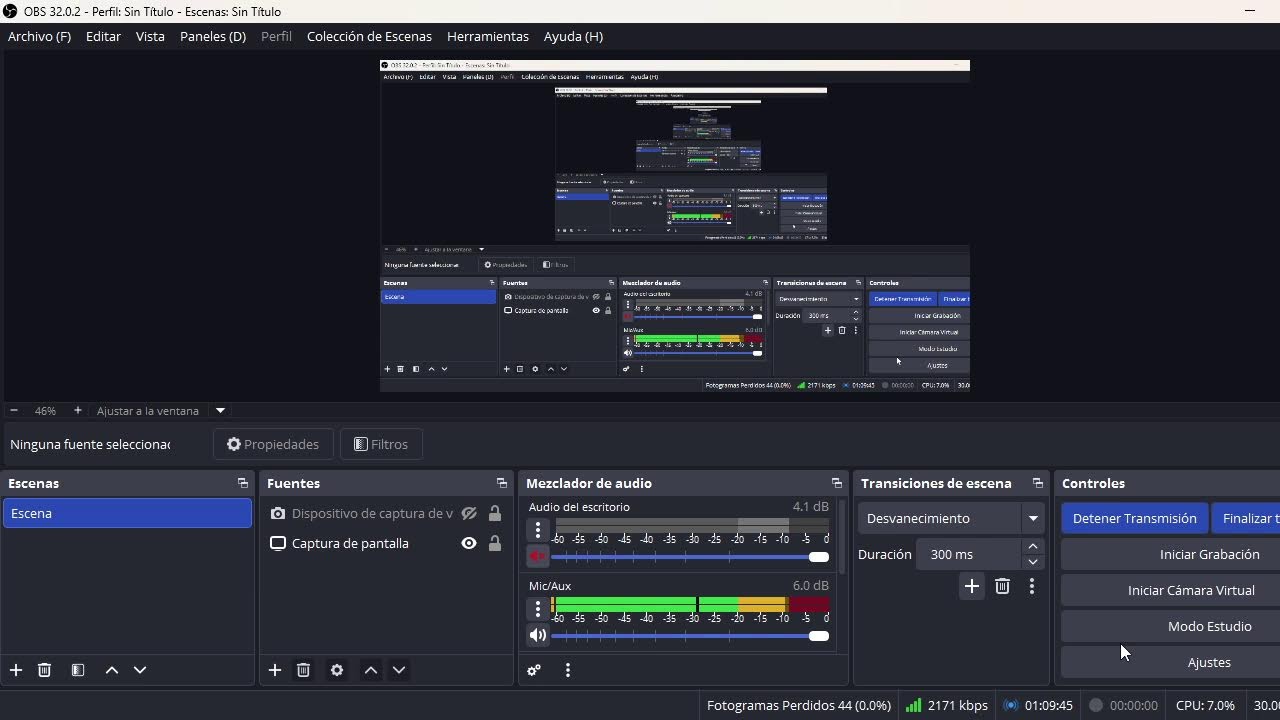The height and width of the screenshot is (720, 1280).
Task: Start Iniciar Cámara Virtual
Action: (1191, 590)
